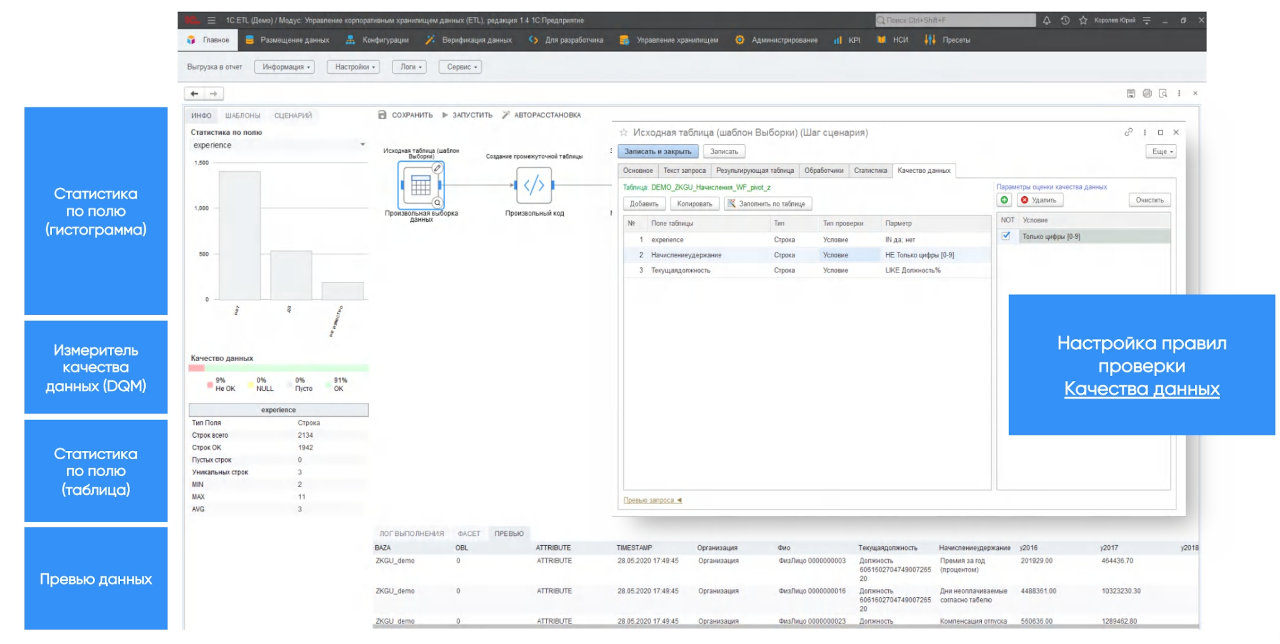
Task: Open history clock icon in title bar
Action: pyautogui.click(x=1065, y=20)
